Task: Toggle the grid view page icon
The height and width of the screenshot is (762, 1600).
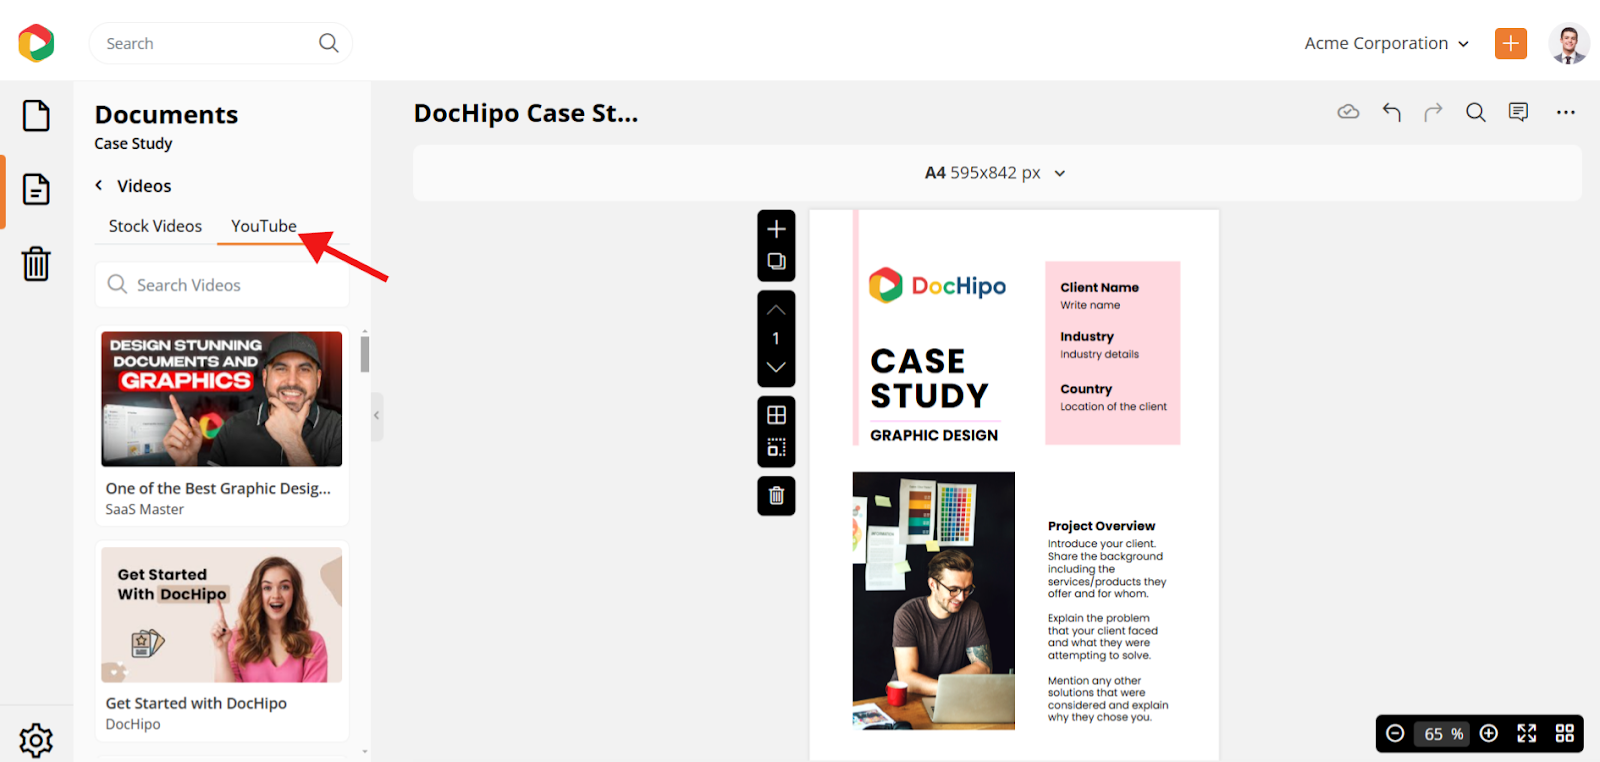Action: pos(776,415)
